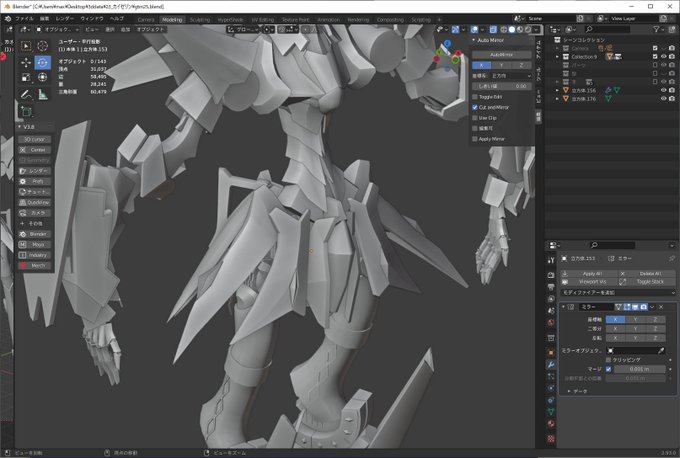
Task: Open the モディファイアーを追加 dropdown
Action: coord(610,295)
